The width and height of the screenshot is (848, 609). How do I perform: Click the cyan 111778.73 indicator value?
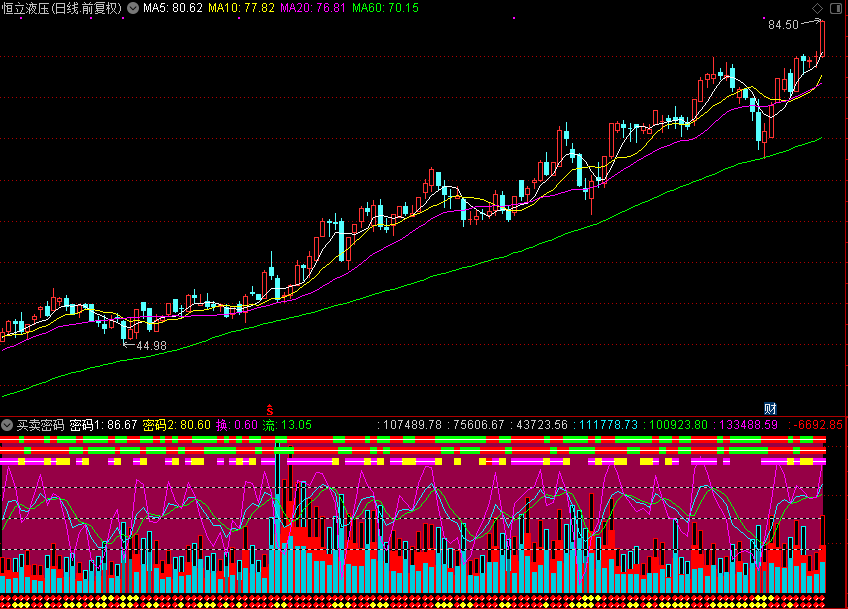click(x=608, y=425)
